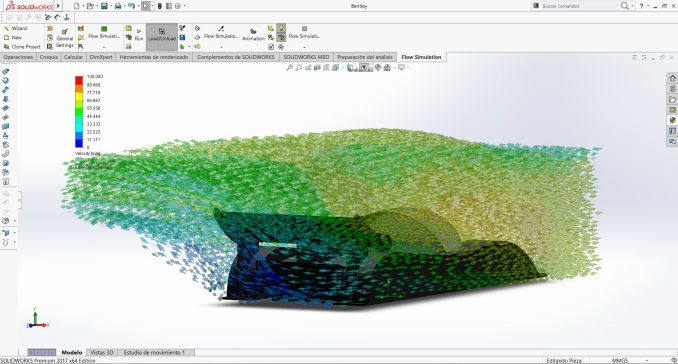Create a New flow project

point(13,38)
